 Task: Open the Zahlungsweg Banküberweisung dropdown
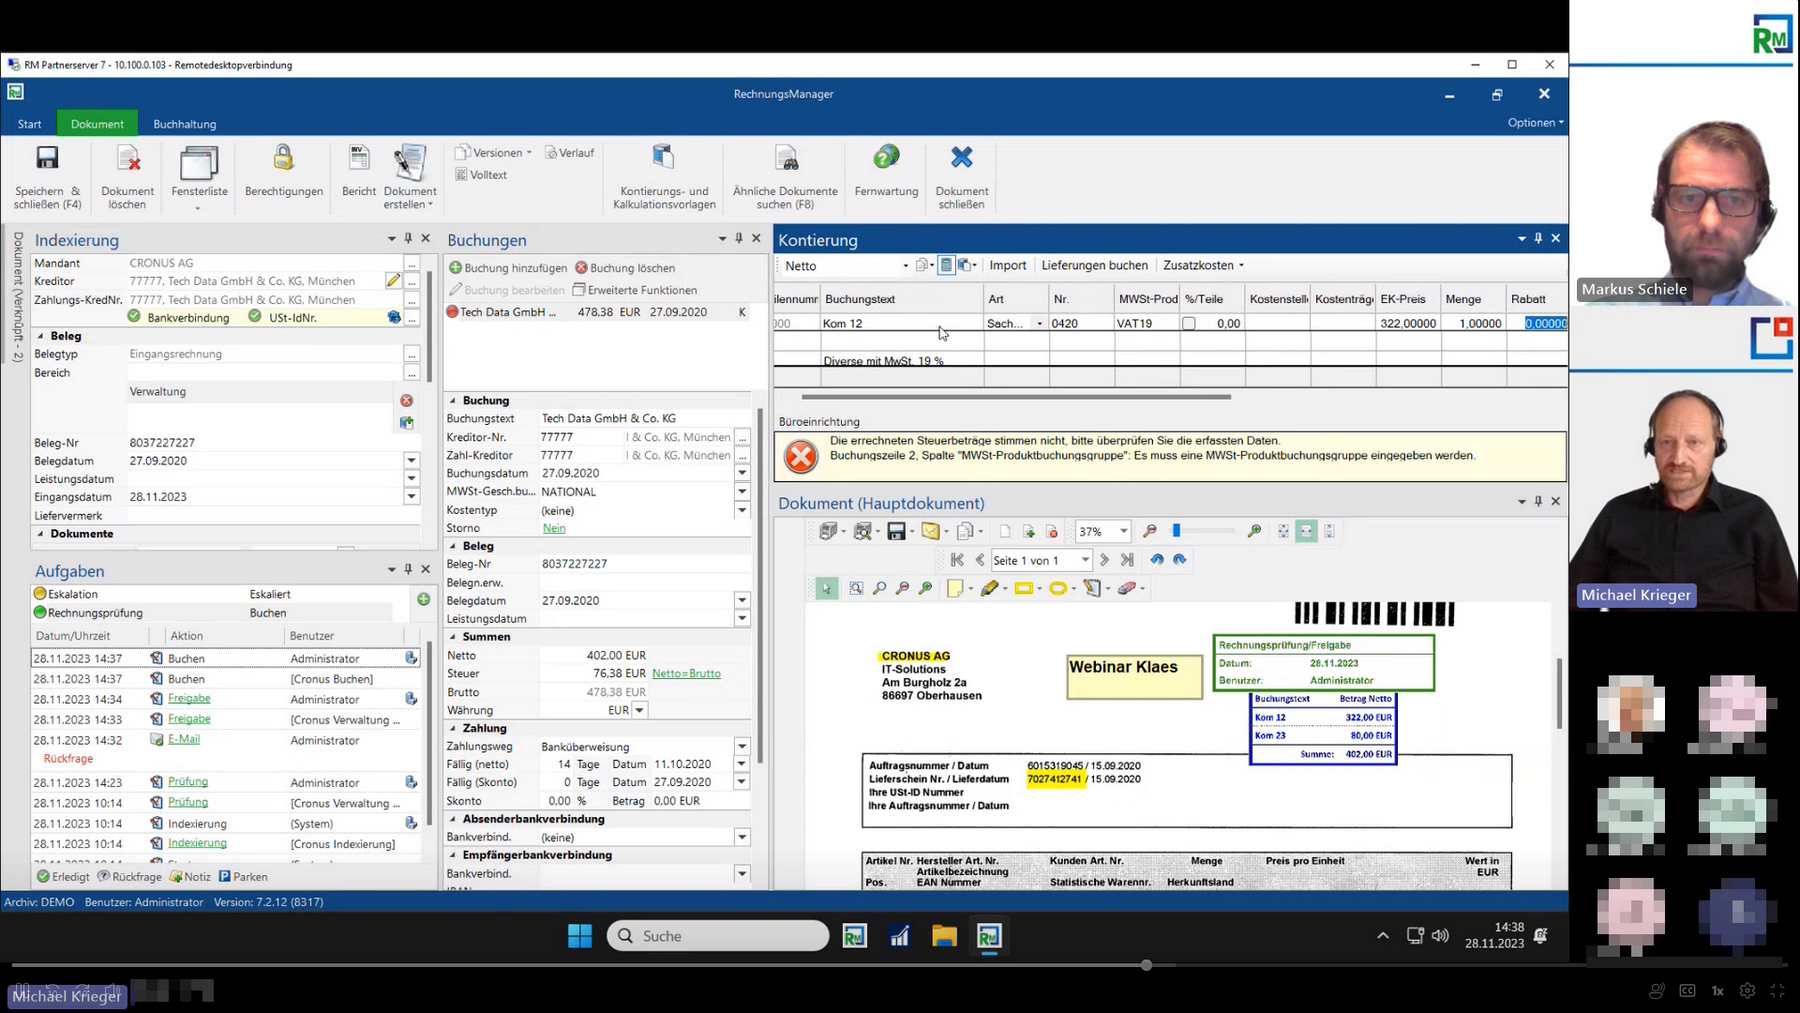pos(742,747)
